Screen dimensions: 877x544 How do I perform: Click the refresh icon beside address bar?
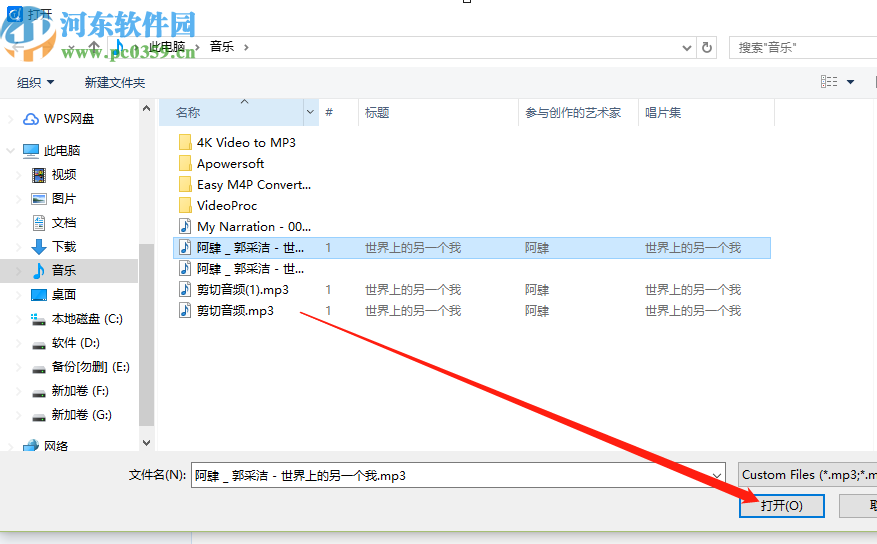707,48
